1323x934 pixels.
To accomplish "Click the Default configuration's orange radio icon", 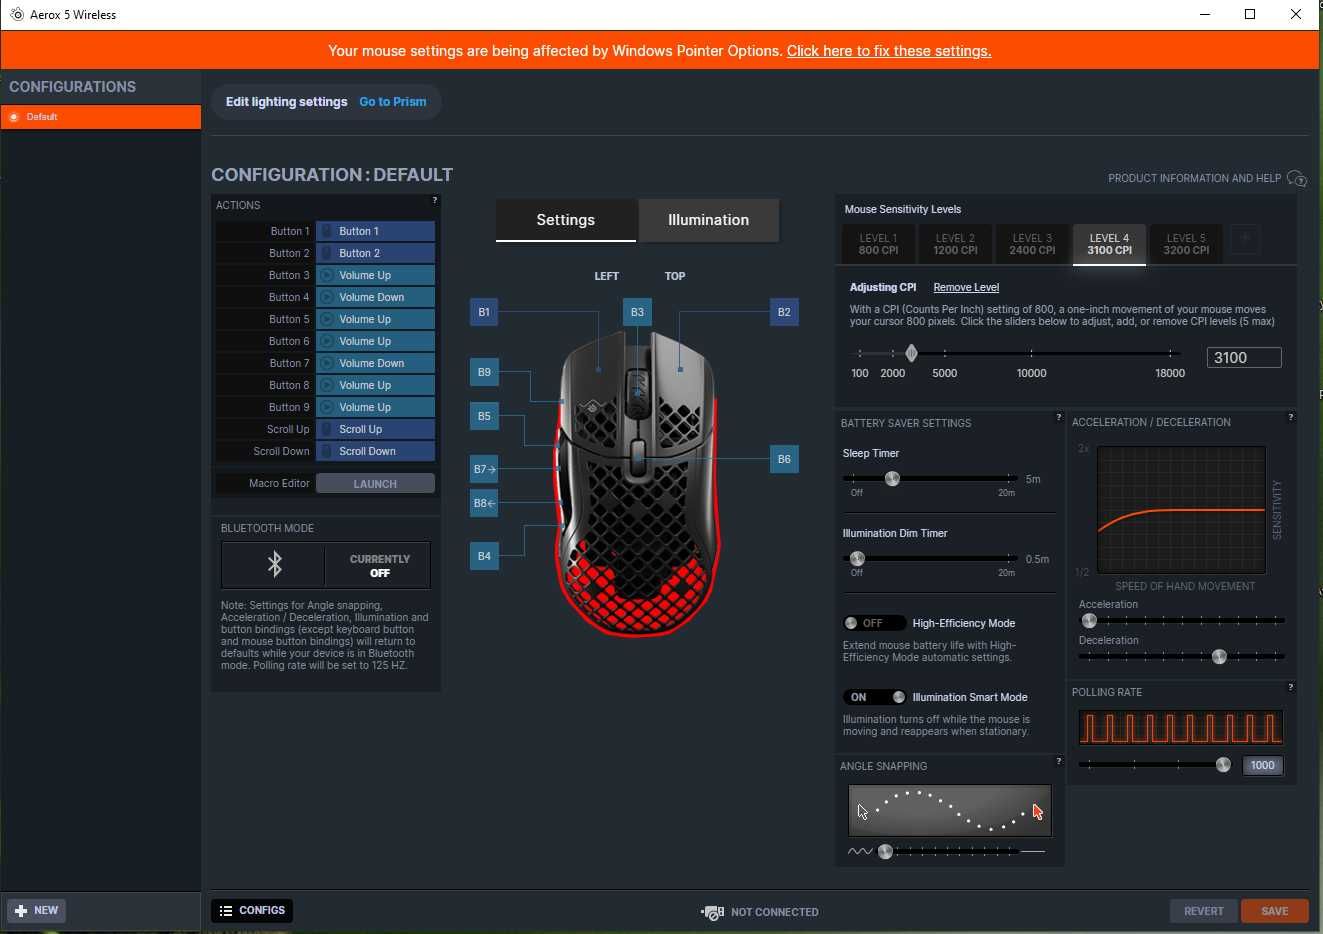I will pyautogui.click(x=14, y=117).
